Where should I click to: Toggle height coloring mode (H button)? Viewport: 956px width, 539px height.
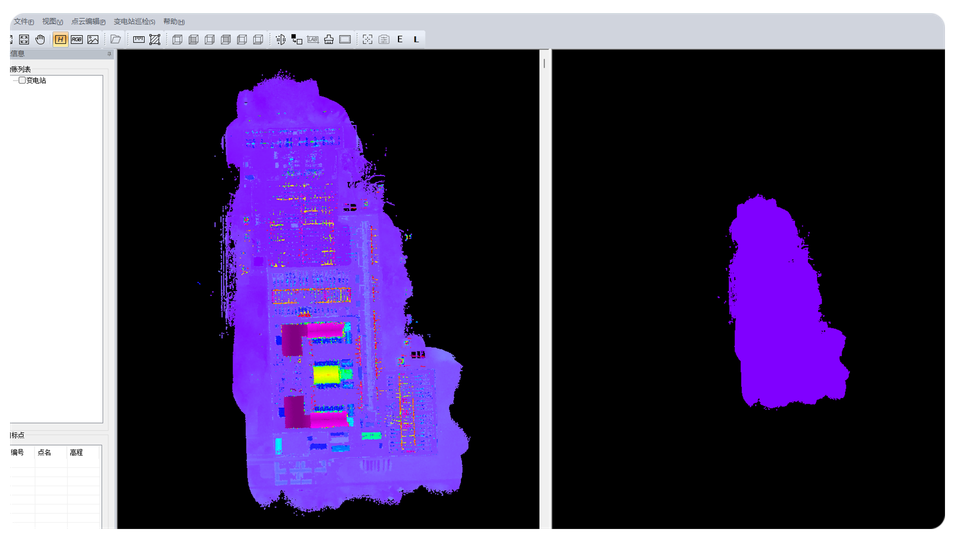[x=61, y=39]
